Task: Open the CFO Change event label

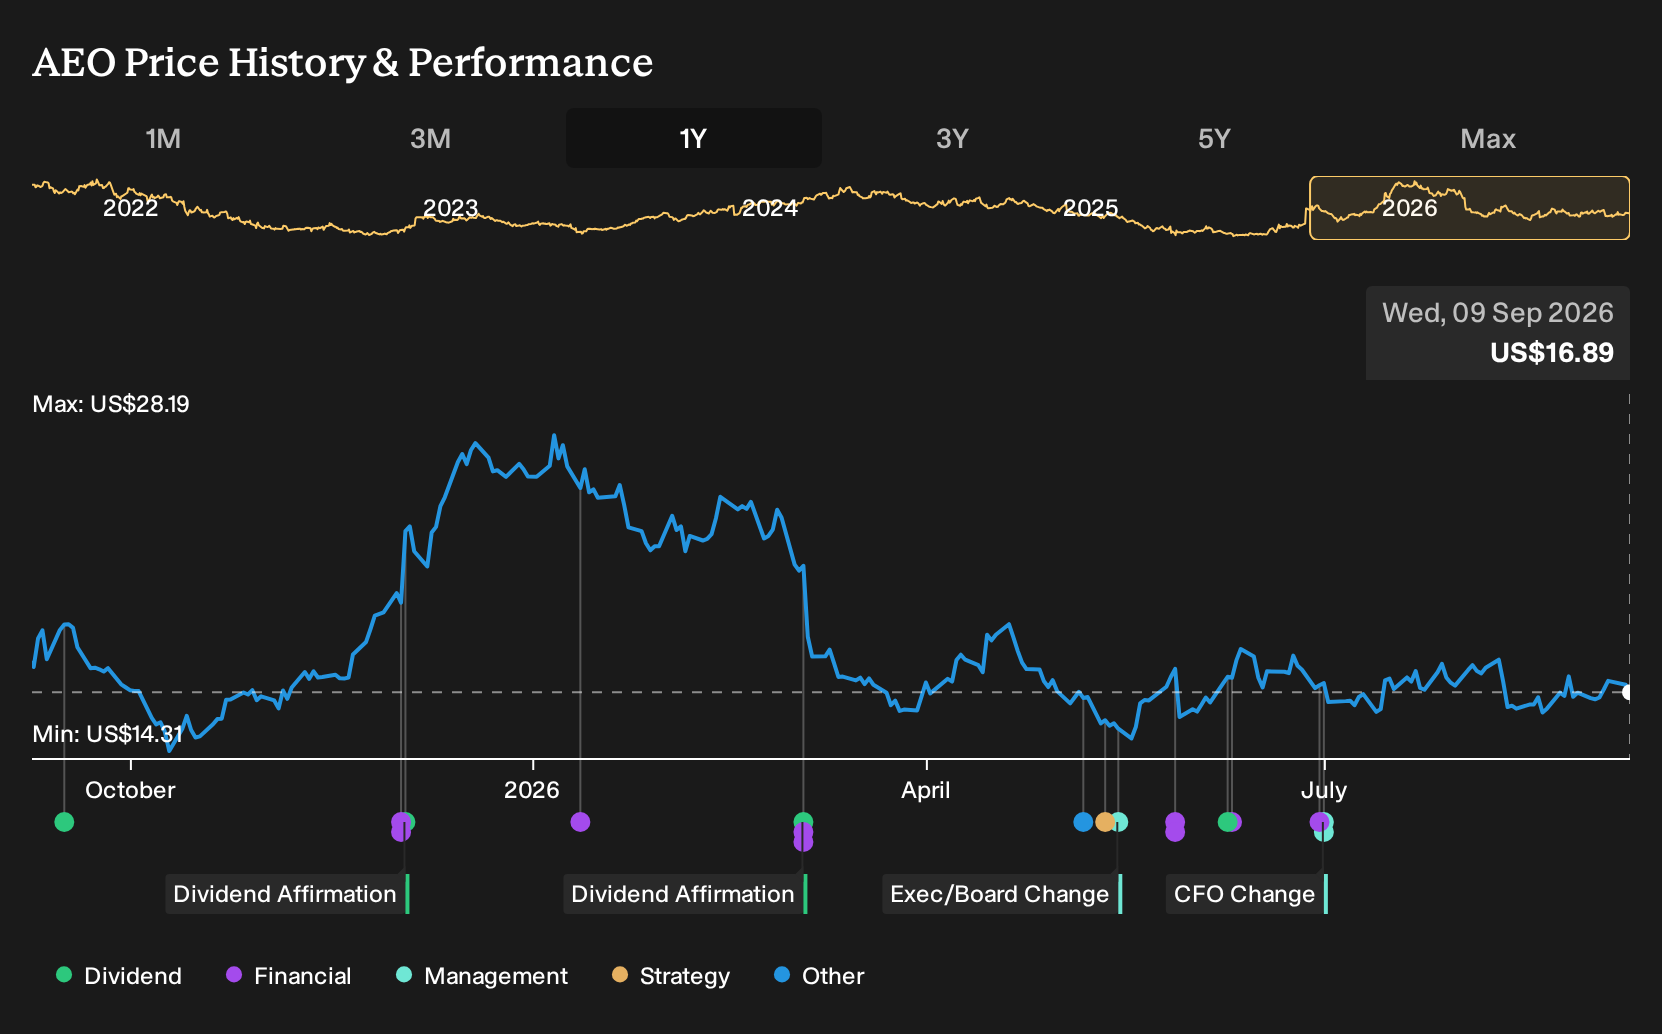Action: (x=1246, y=894)
